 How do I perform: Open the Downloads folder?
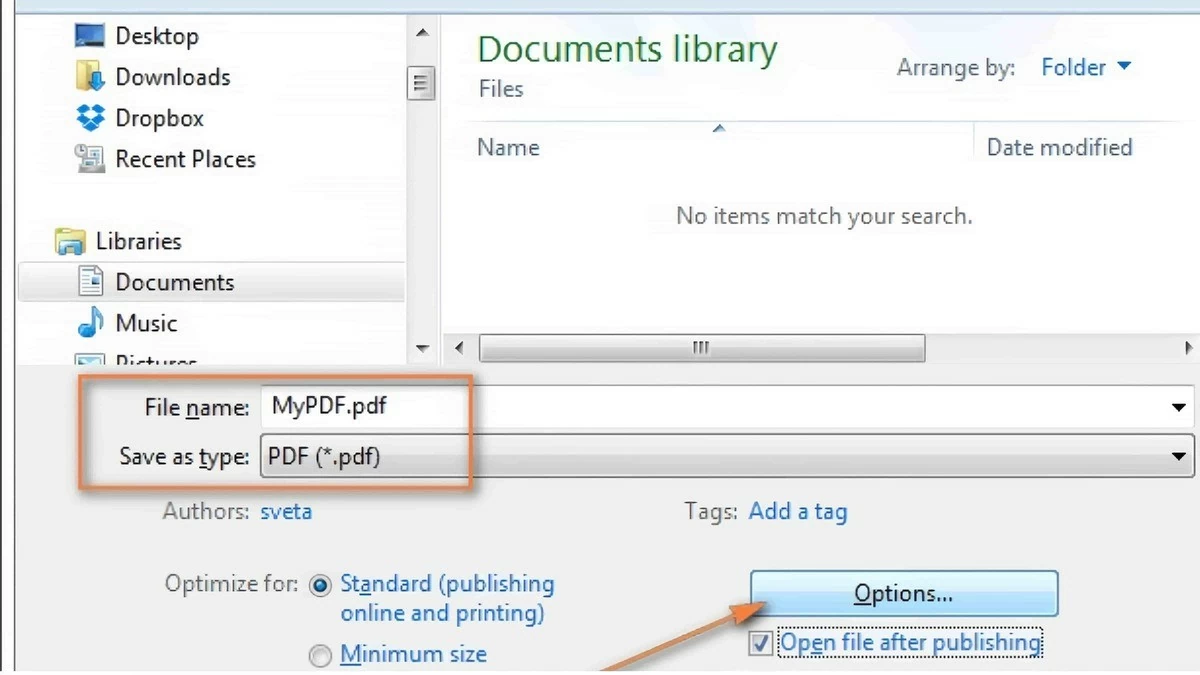[x=172, y=76]
